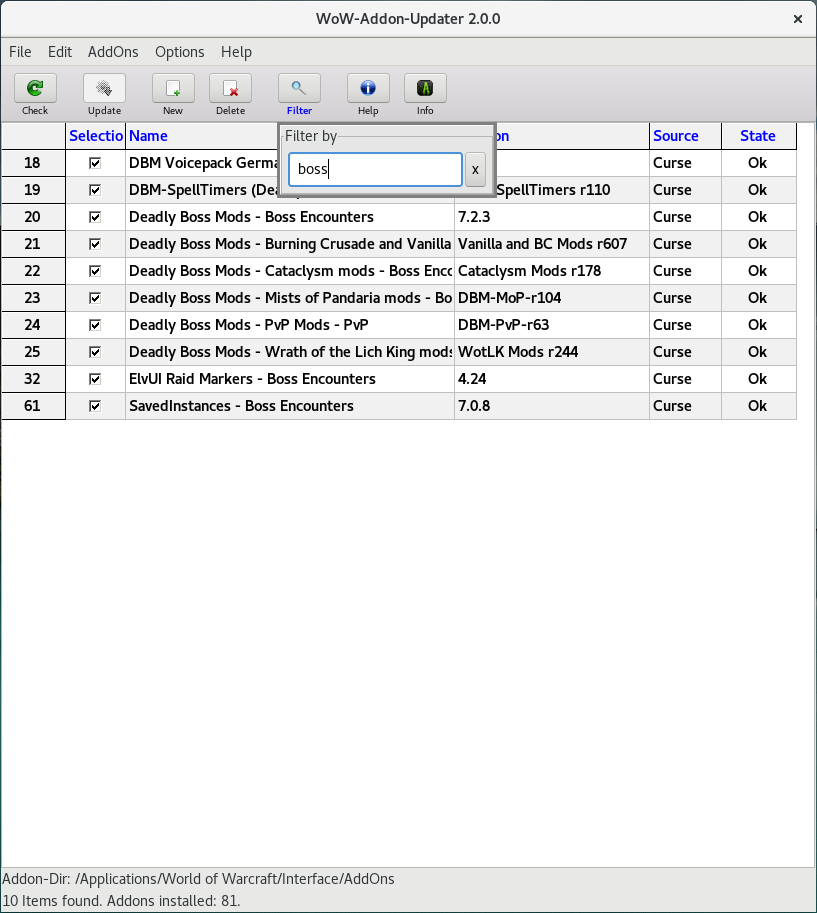Toggle checkbox for SavedInstances row
817x913 pixels.
(x=95, y=406)
